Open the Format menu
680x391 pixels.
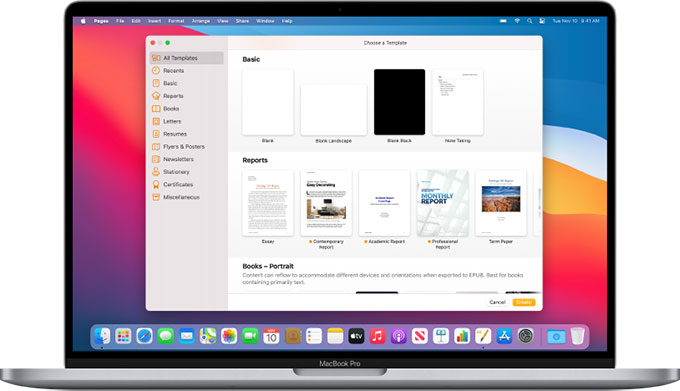[x=176, y=21]
